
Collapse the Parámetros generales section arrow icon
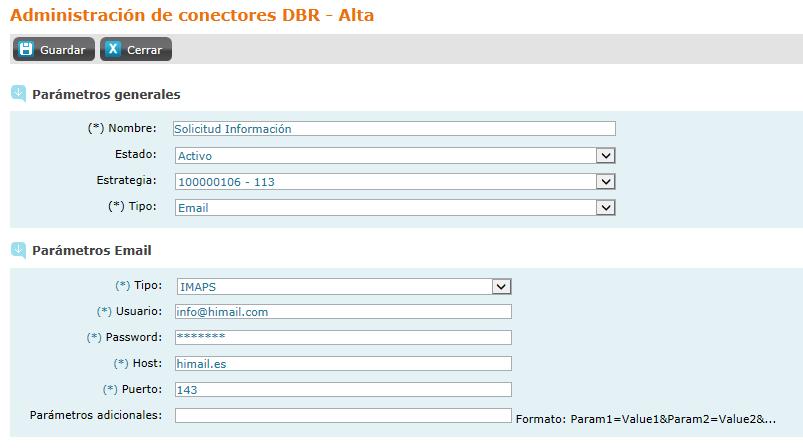tap(18, 94)
